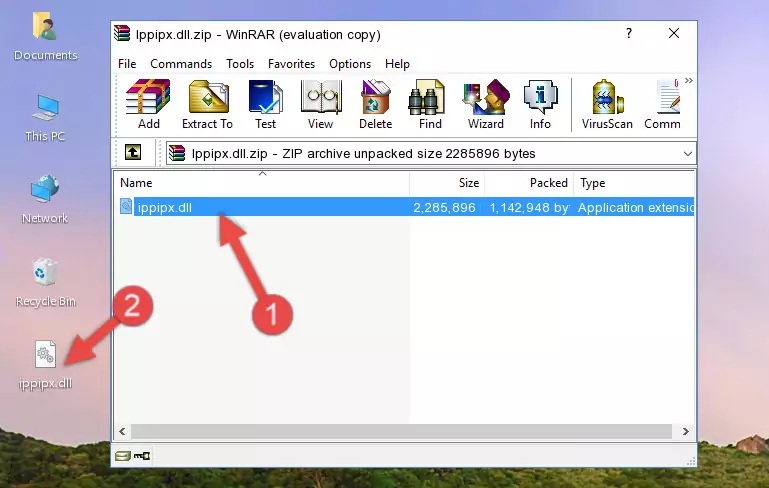
Task: Show more toolbar buttons chevron
Action: coord(689,81)
